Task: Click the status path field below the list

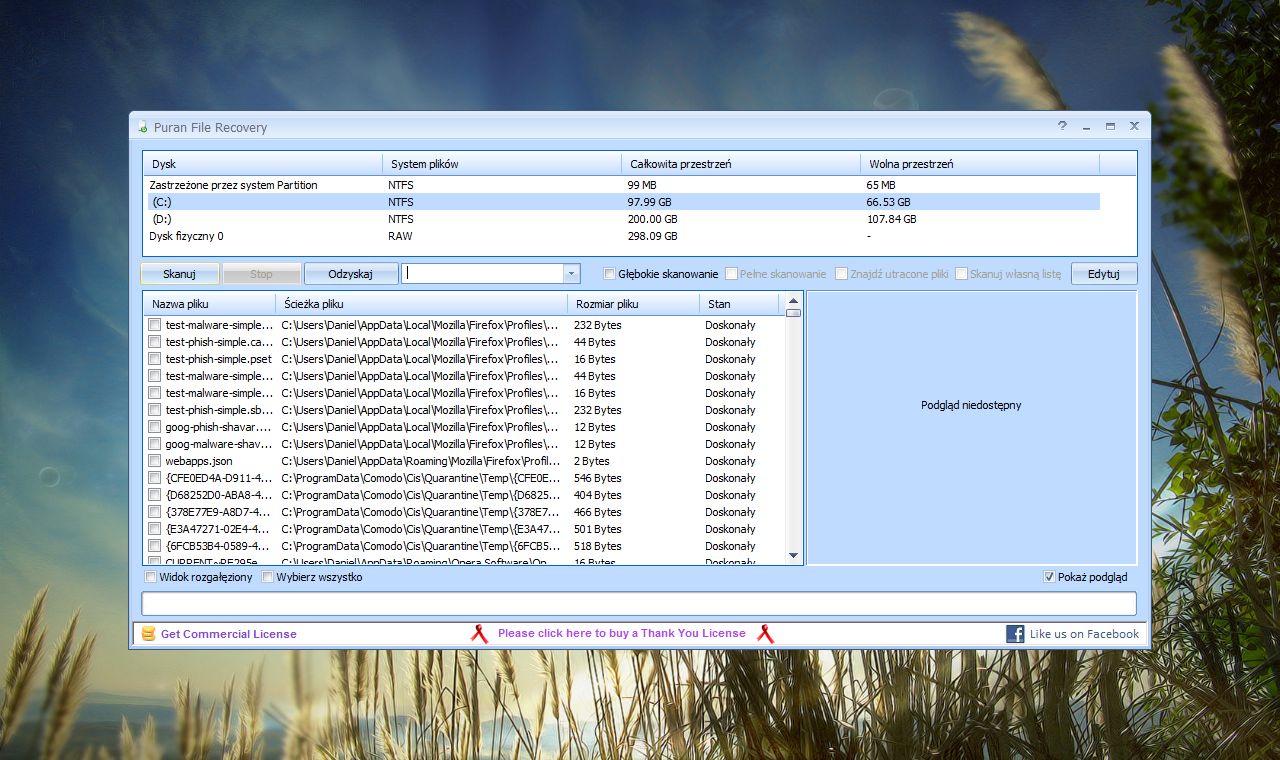Action: coord(639,603)
